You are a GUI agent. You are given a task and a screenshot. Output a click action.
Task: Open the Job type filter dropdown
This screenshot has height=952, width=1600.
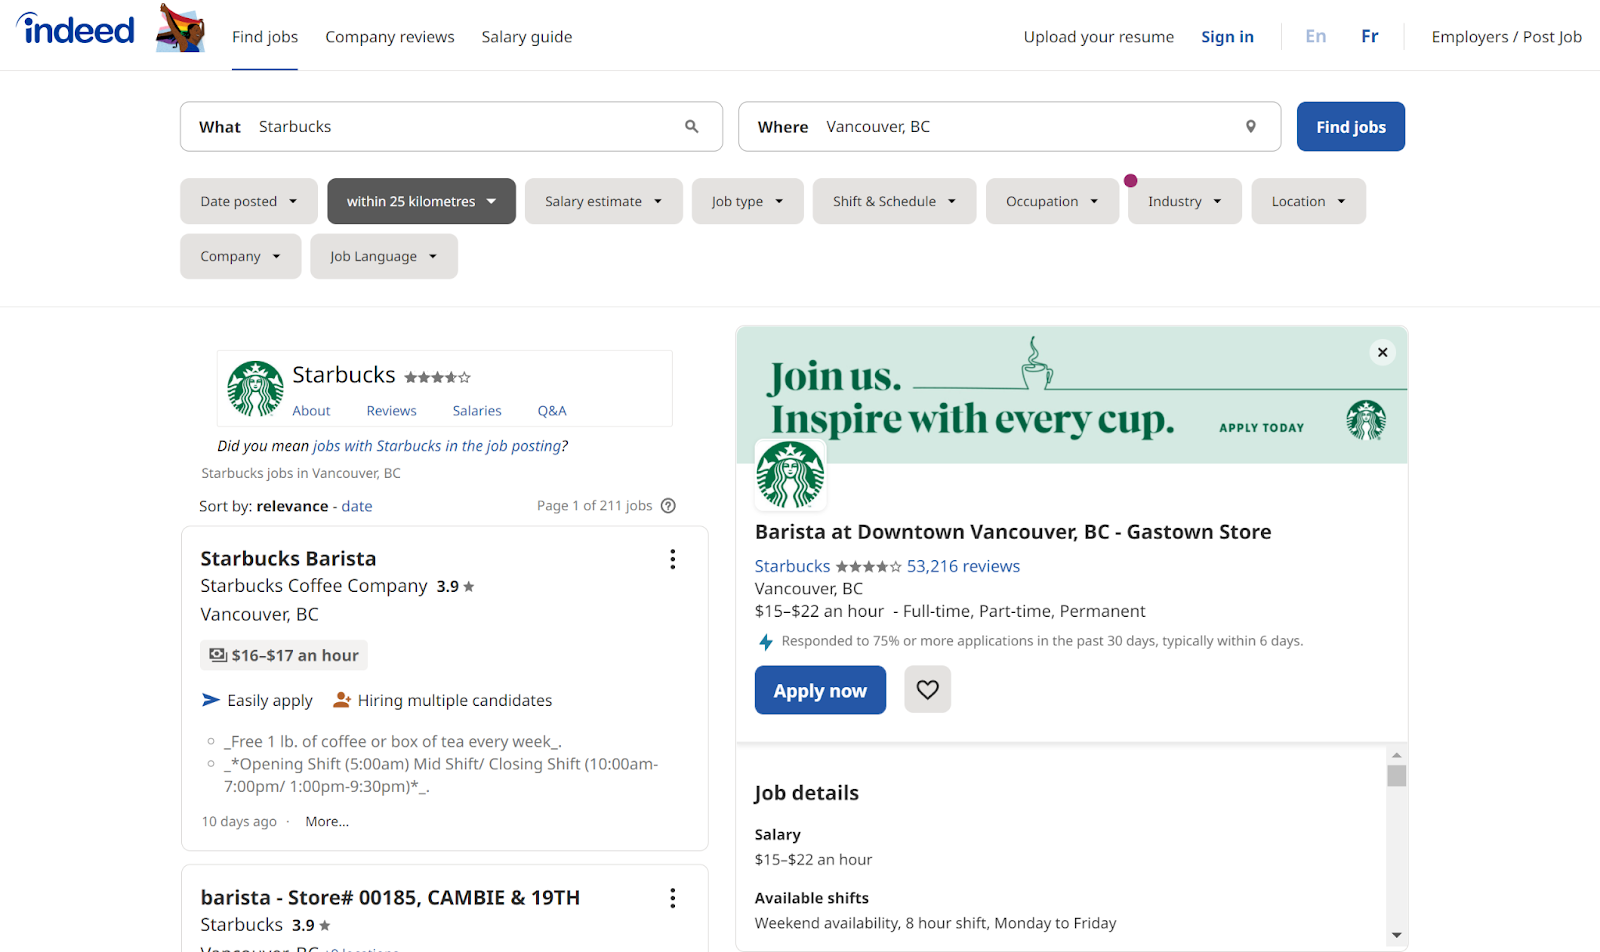748,201
